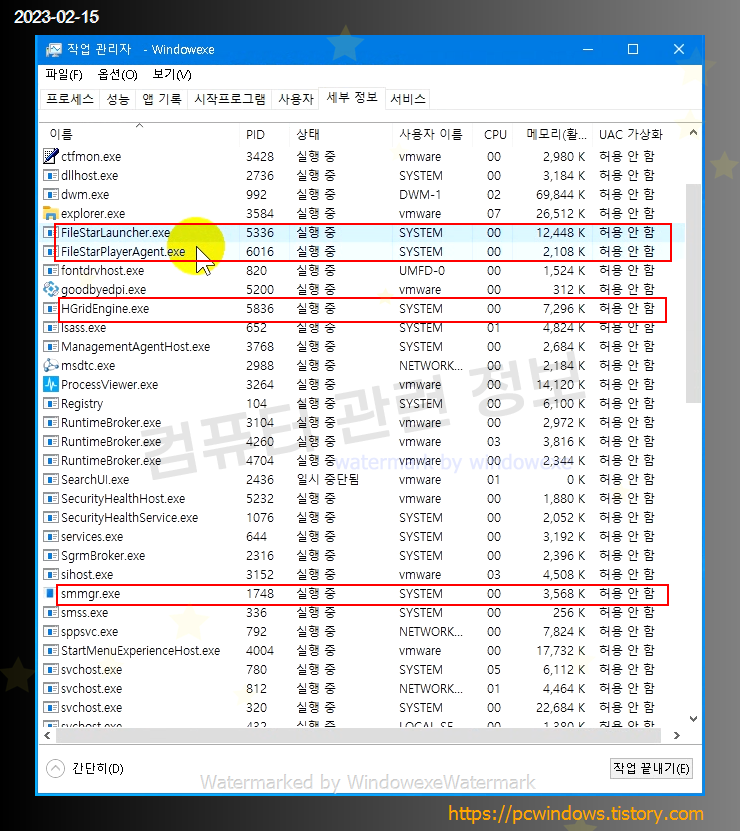Screen dimensions: 740x831
Task: Switch to the 앱 기록 tab
Action: (x=162, y=99)
